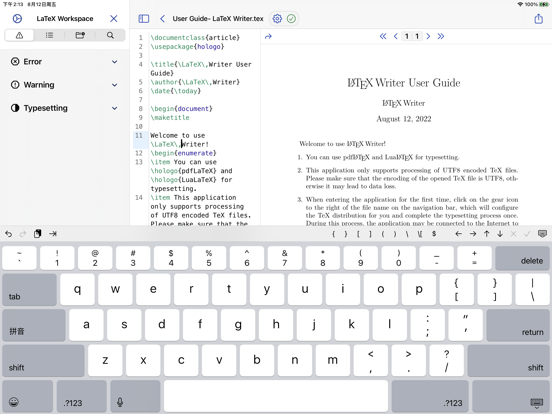
Task: Tap the paste clipboard icon
Action: click(38, 234)
